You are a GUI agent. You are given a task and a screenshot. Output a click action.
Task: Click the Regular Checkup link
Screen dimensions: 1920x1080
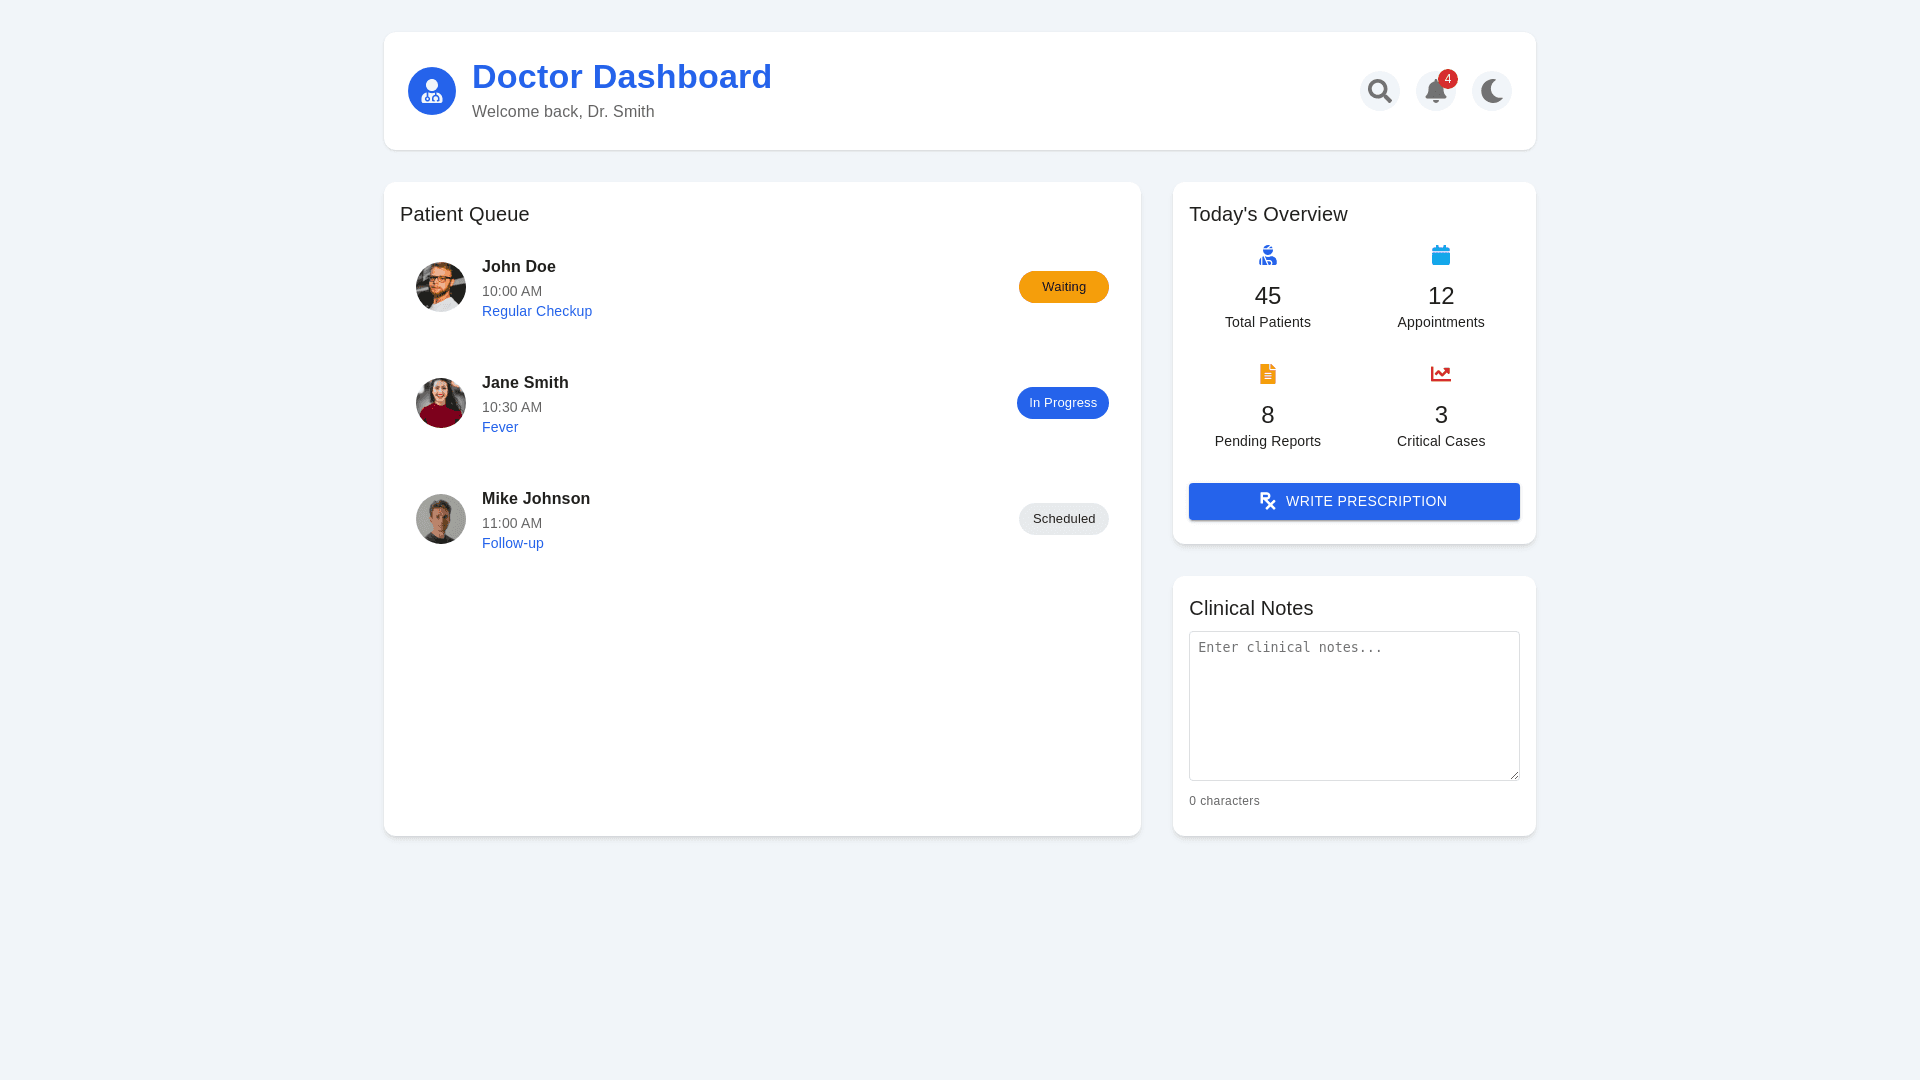pos(537,311)
